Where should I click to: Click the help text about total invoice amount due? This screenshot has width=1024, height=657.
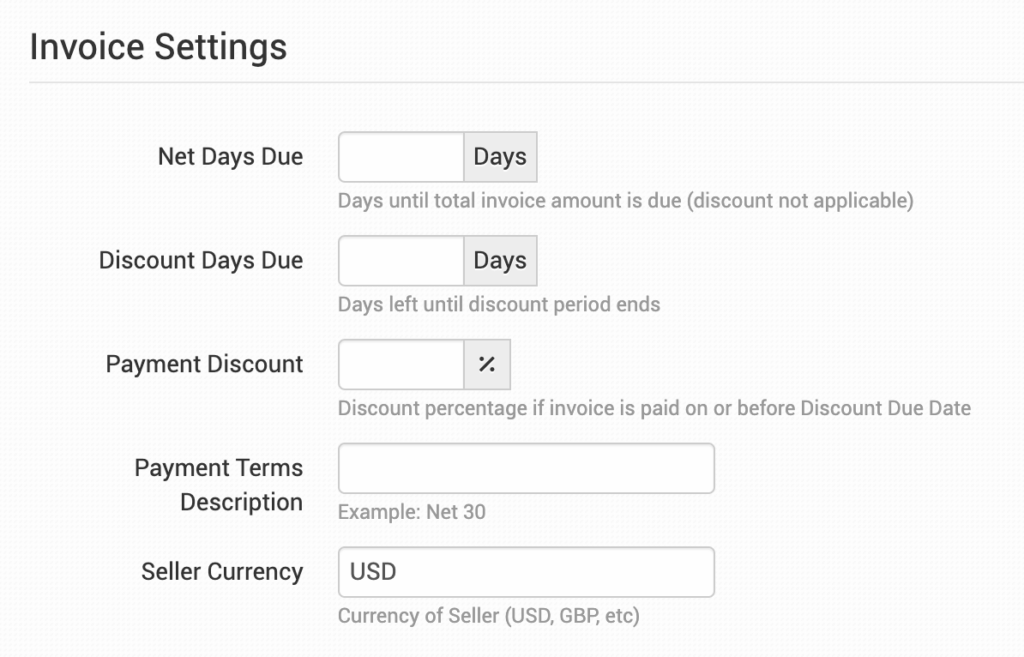coord(625,201)
